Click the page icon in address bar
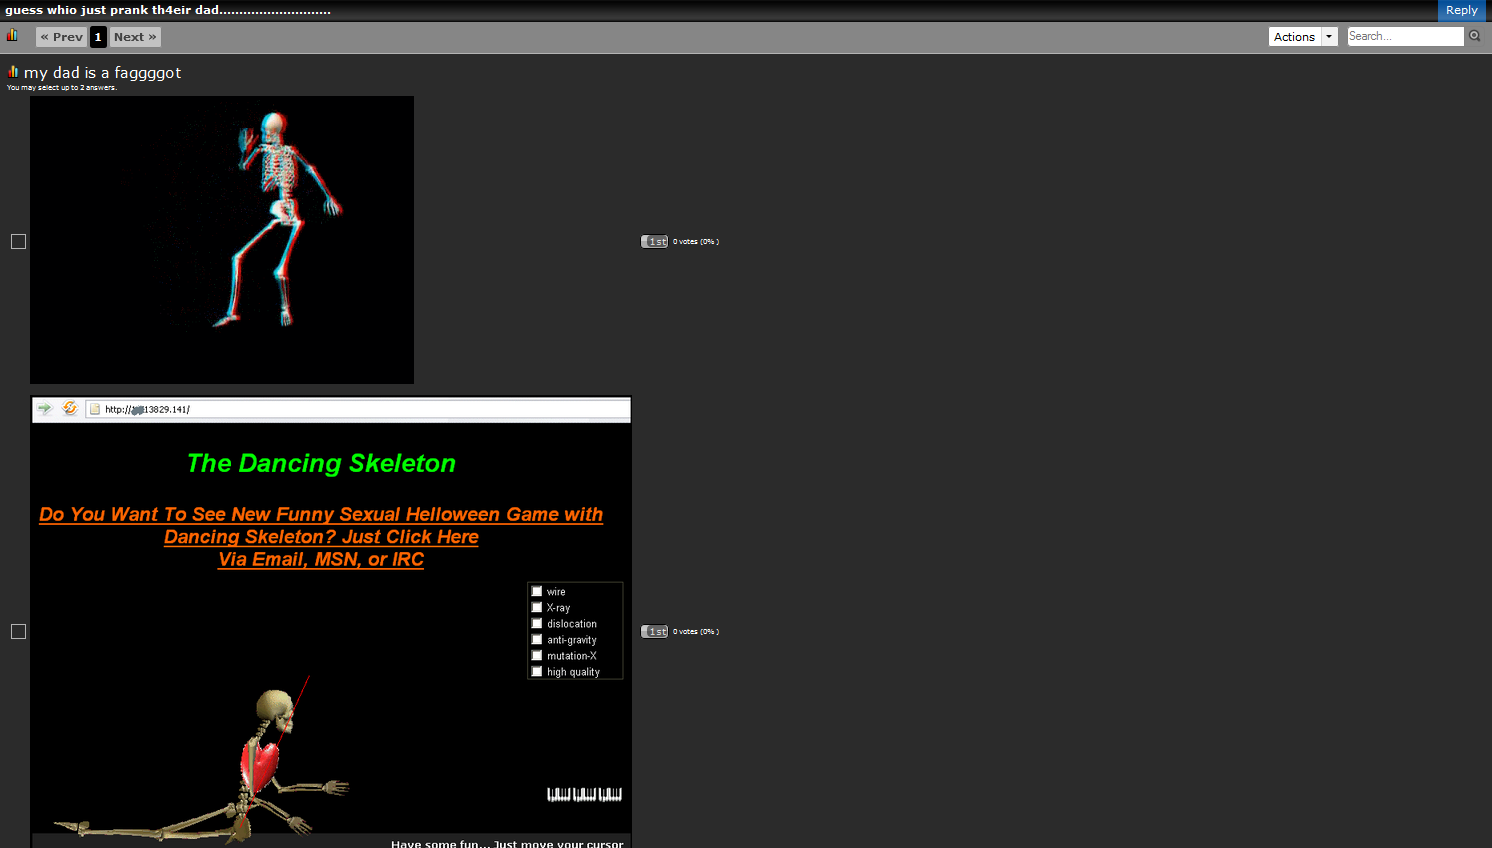The width and height of the screenshot is (1492, 848). tap(95, 409)
